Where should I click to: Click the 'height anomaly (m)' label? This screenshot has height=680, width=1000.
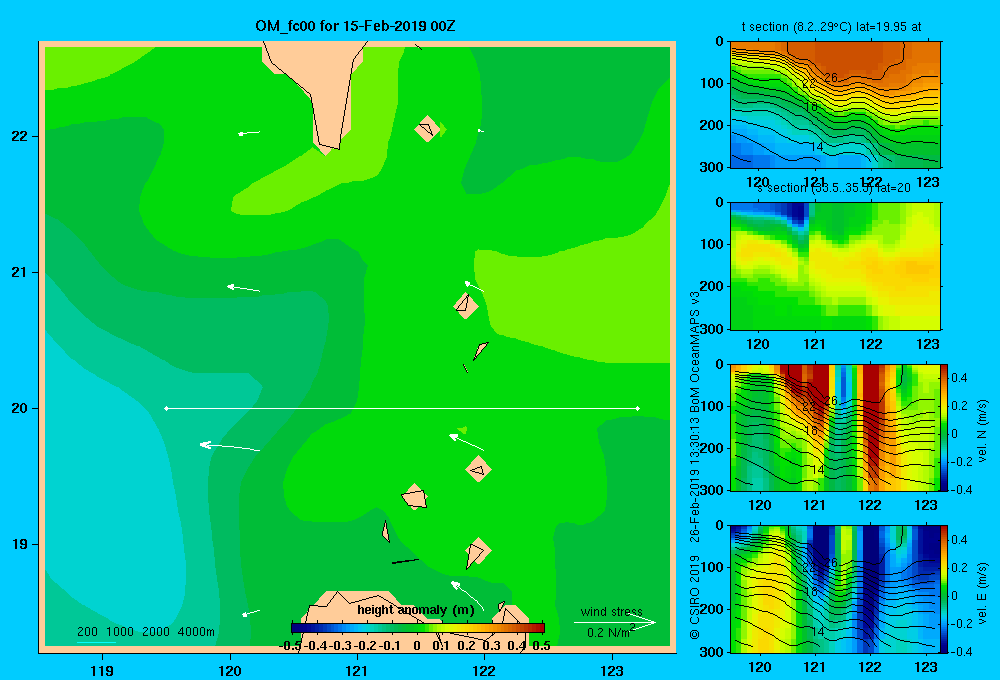pos(416,610)
